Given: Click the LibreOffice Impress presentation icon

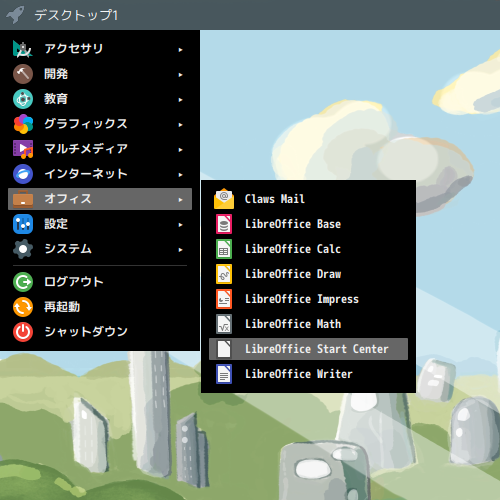Looking at the screenshot, I should pyautogui.click(x=224, y=299).
